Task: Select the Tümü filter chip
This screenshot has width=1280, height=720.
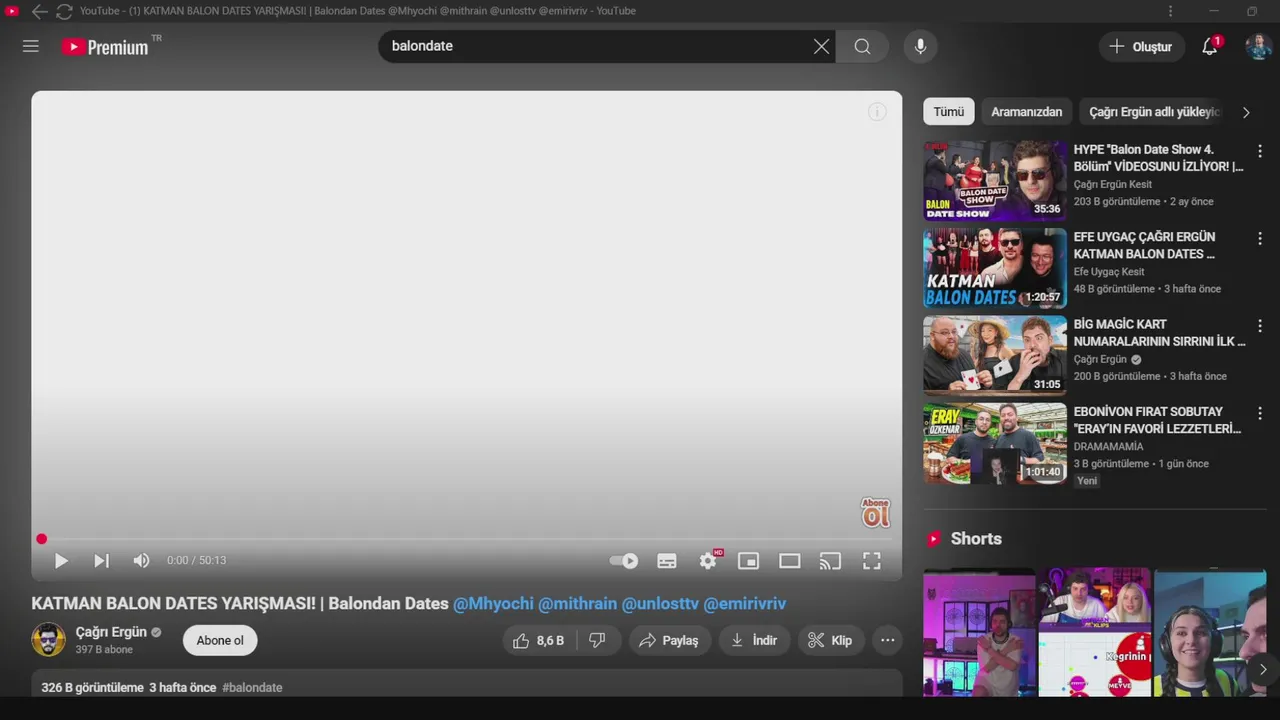Action: (x=949, y=112)
